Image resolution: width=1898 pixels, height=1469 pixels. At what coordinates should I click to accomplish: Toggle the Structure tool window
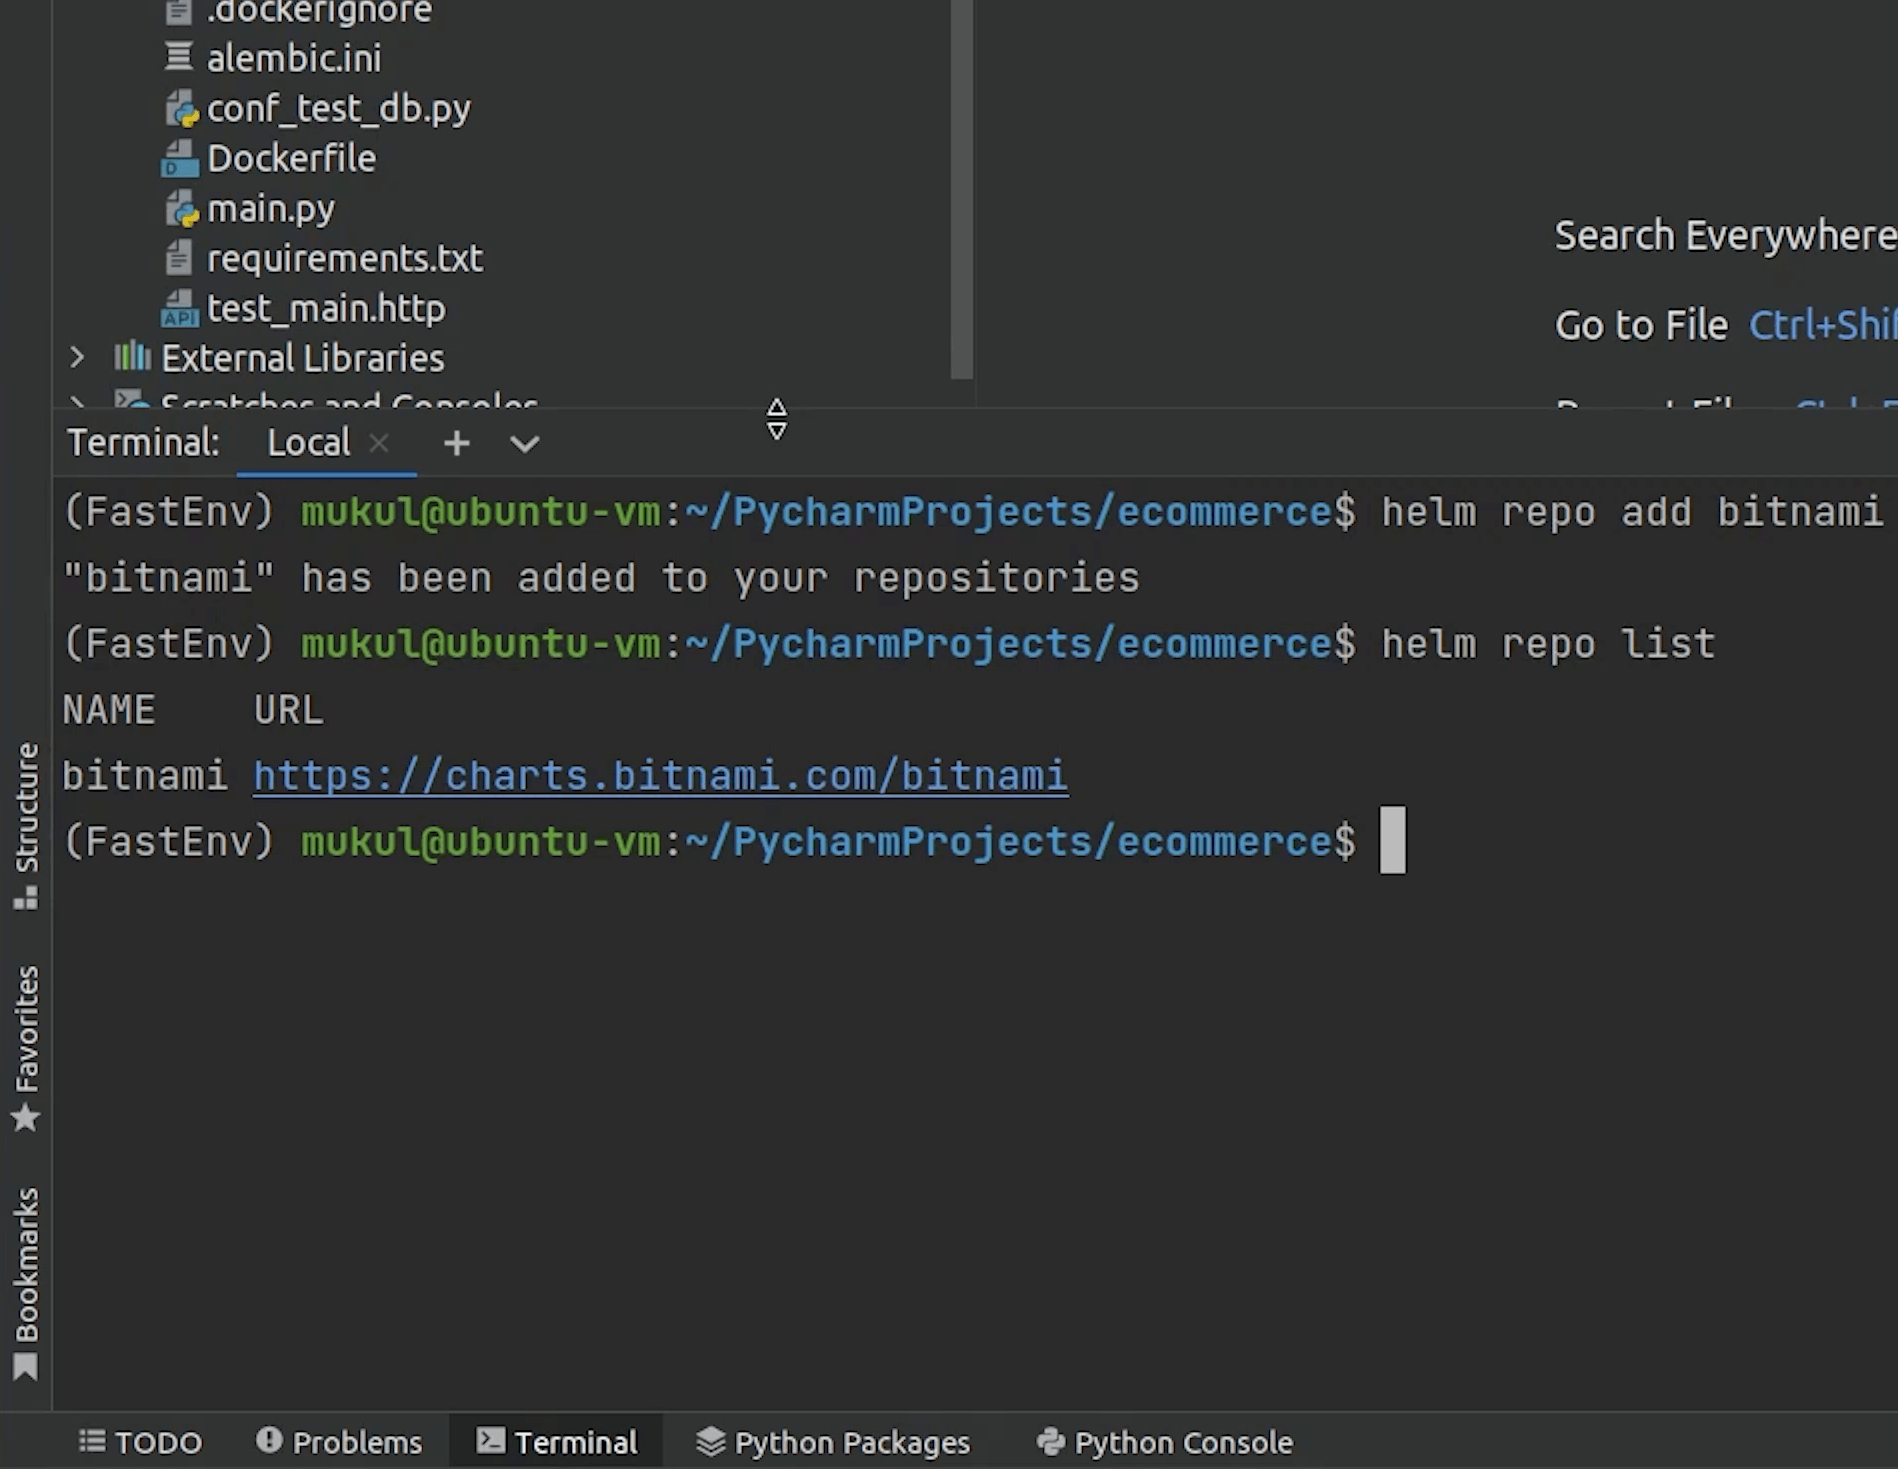pyautogui.click(x=27, y=825)
